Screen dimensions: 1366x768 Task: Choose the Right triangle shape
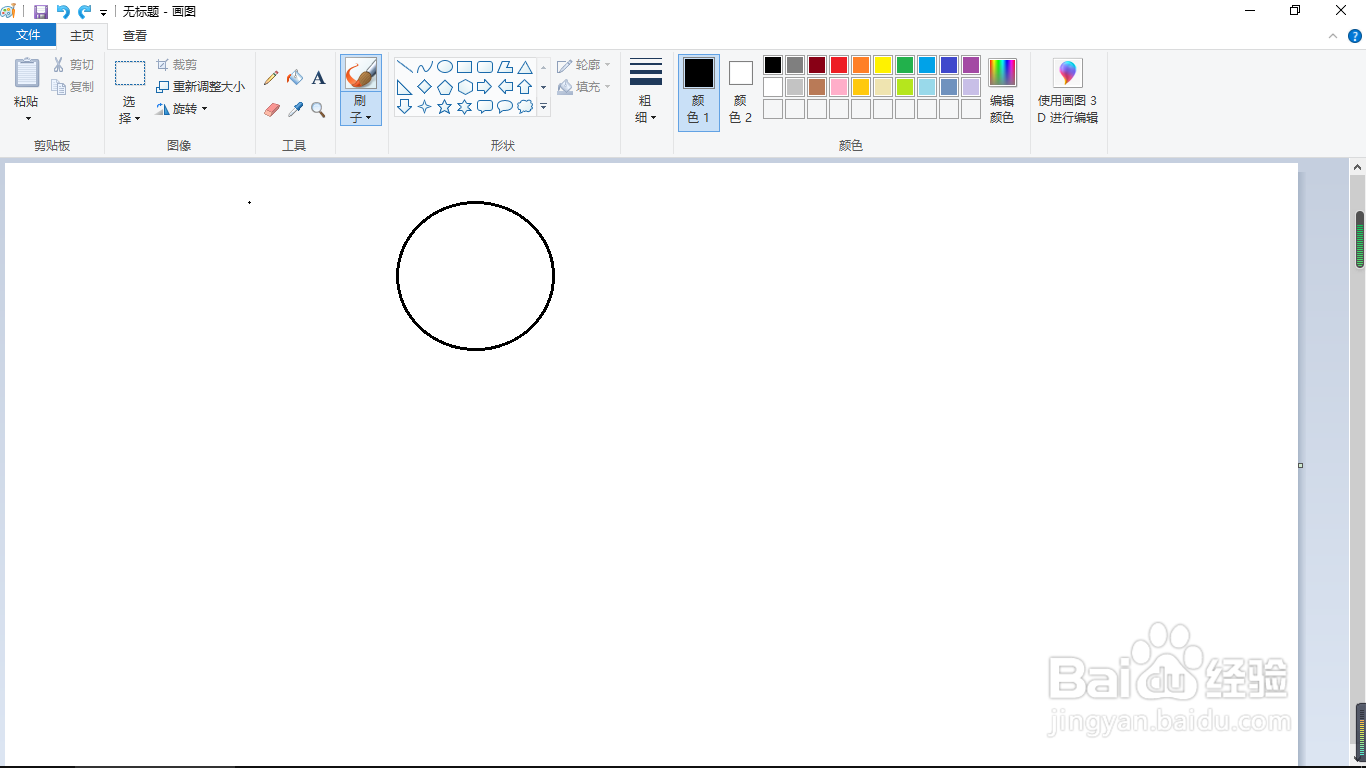click(x=405, y=87)
